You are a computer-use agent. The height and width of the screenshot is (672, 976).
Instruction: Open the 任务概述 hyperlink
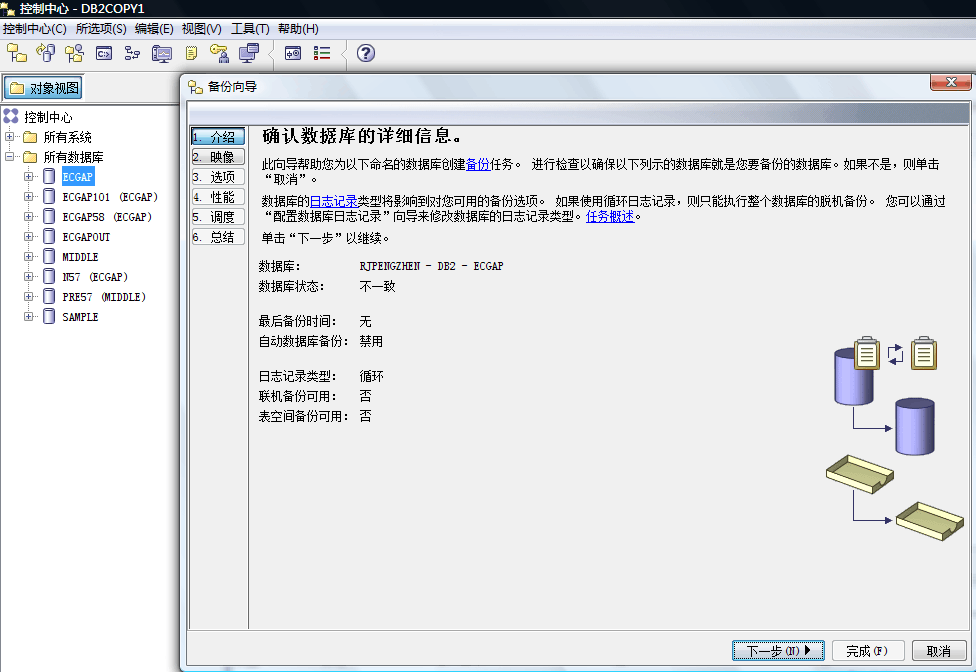pyautogui.click(x=610, y=217)
